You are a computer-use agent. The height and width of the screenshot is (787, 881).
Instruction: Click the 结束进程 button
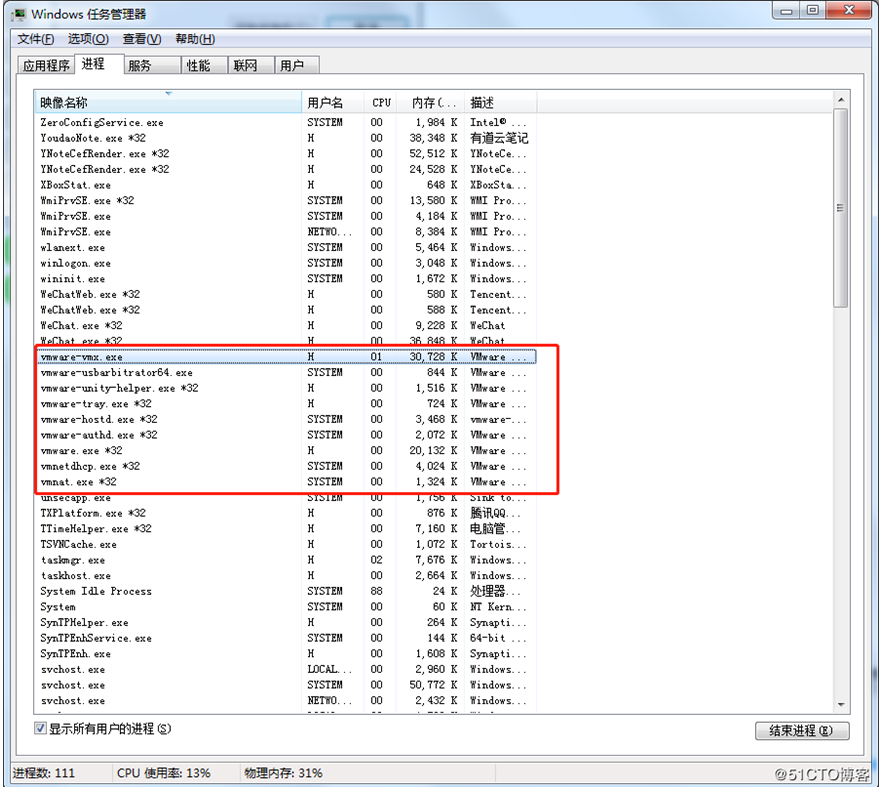click(x=801, y=731)
